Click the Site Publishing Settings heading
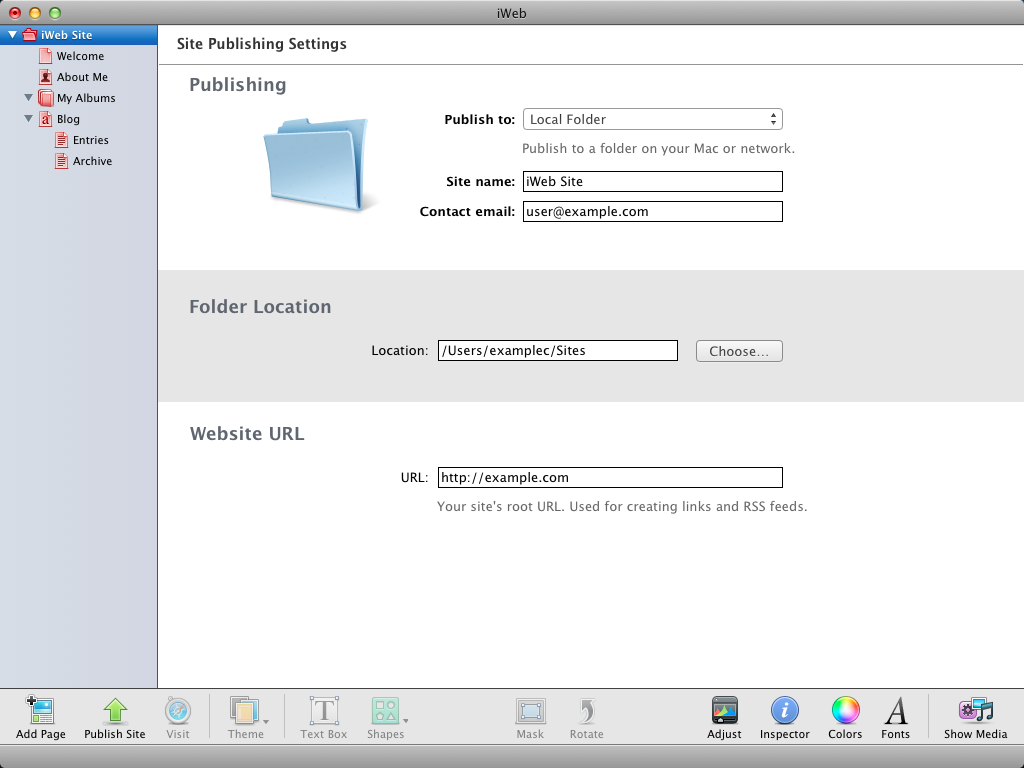Viewport: 1024px width, 768px height. click(x=262, y=44)
